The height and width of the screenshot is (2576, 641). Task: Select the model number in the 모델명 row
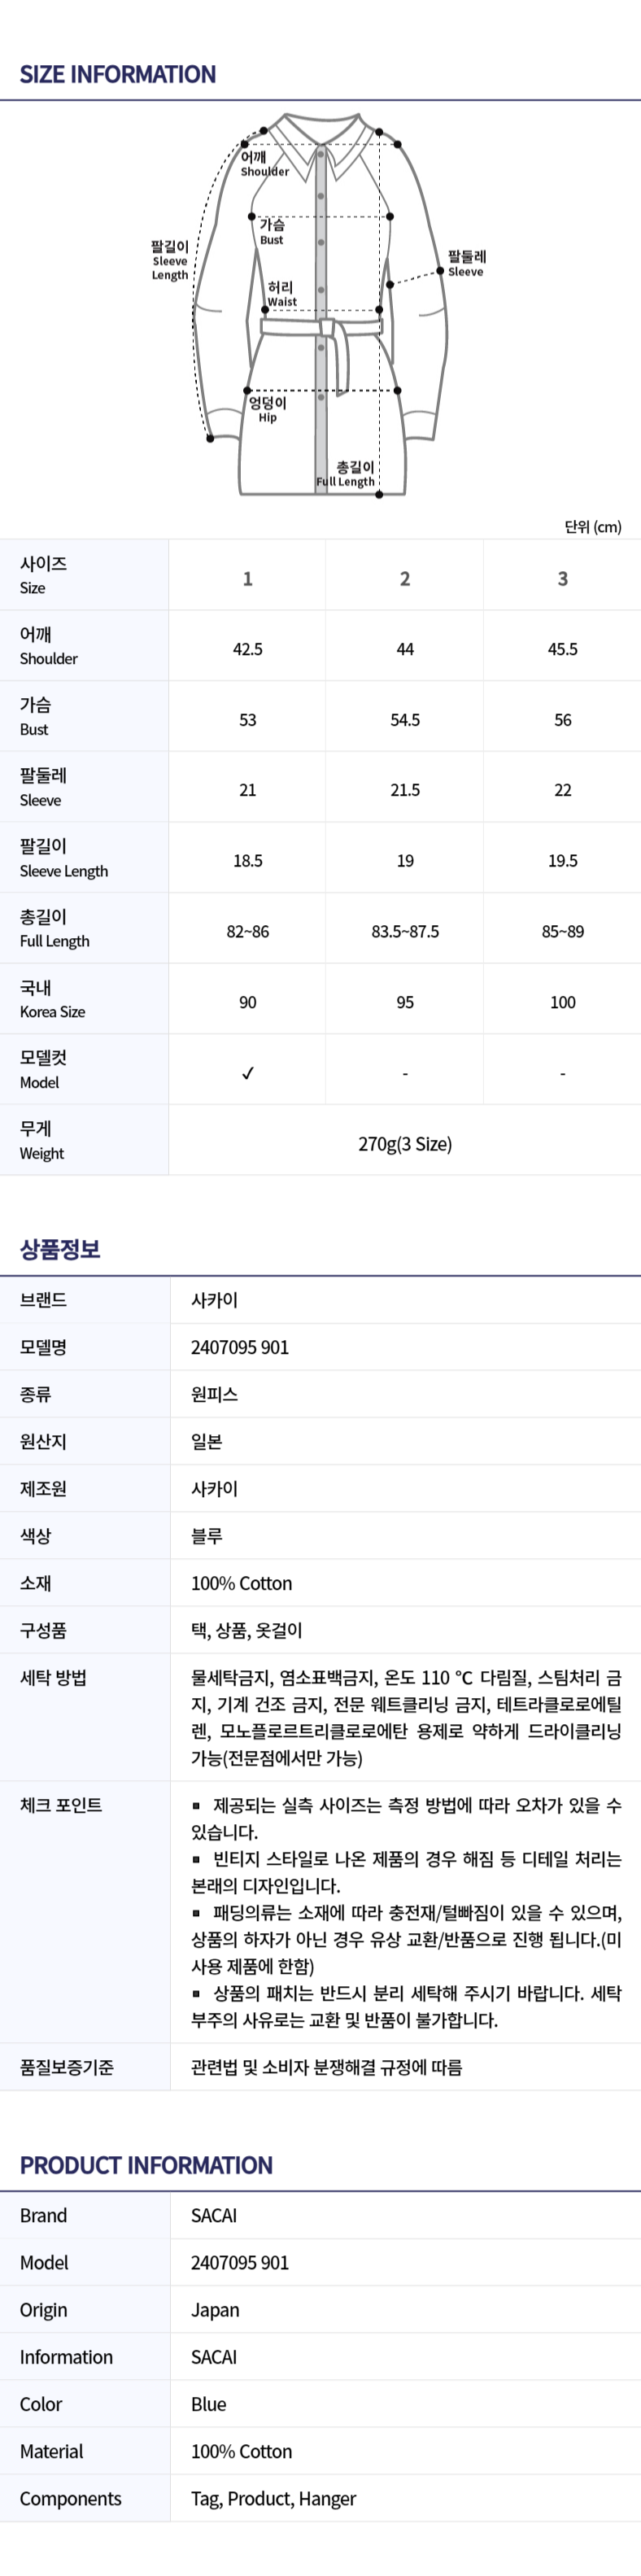tap(240, 1347)
